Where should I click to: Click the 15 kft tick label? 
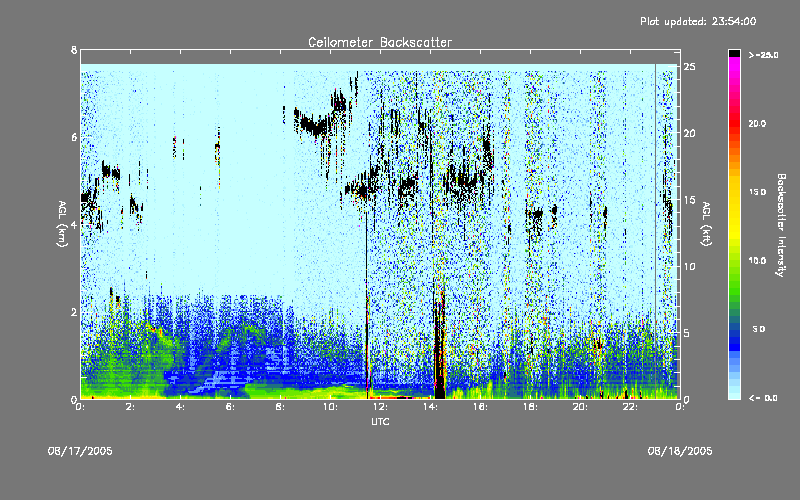pyautogui.click(x=689, y=200)
